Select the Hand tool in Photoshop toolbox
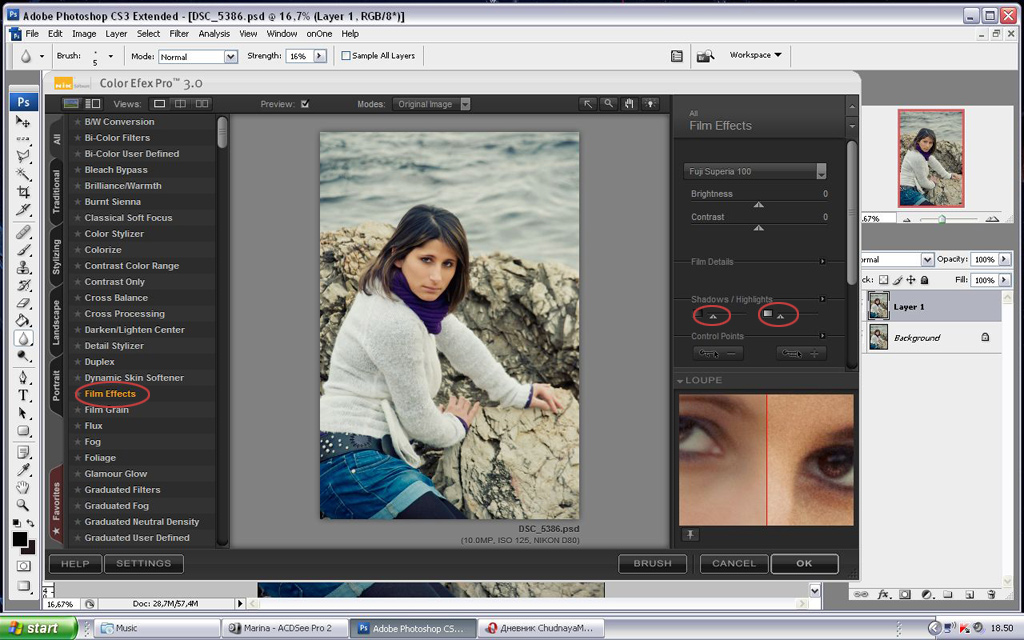 click(x=23, y=487)
